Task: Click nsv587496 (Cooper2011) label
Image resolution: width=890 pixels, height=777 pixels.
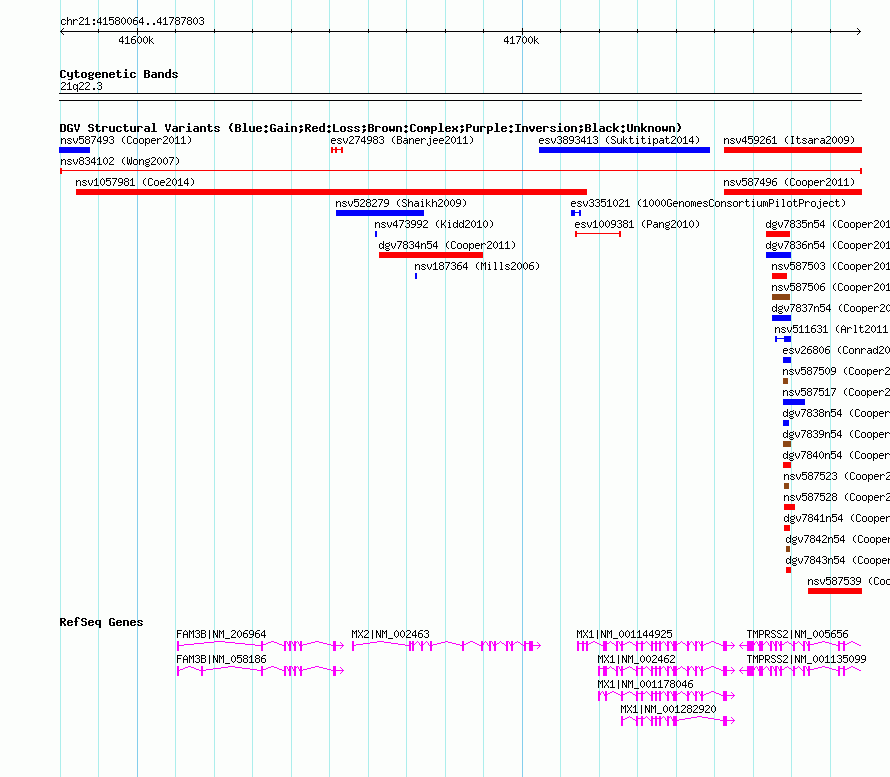Action: coord(789,182)
